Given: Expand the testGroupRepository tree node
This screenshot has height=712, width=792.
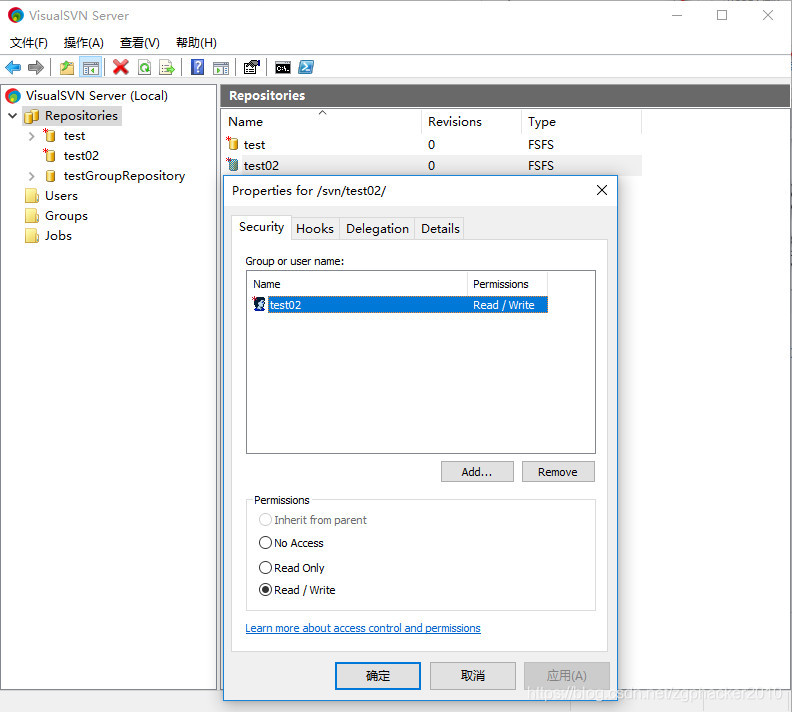Looking at the screenshot, I should 32,176.
